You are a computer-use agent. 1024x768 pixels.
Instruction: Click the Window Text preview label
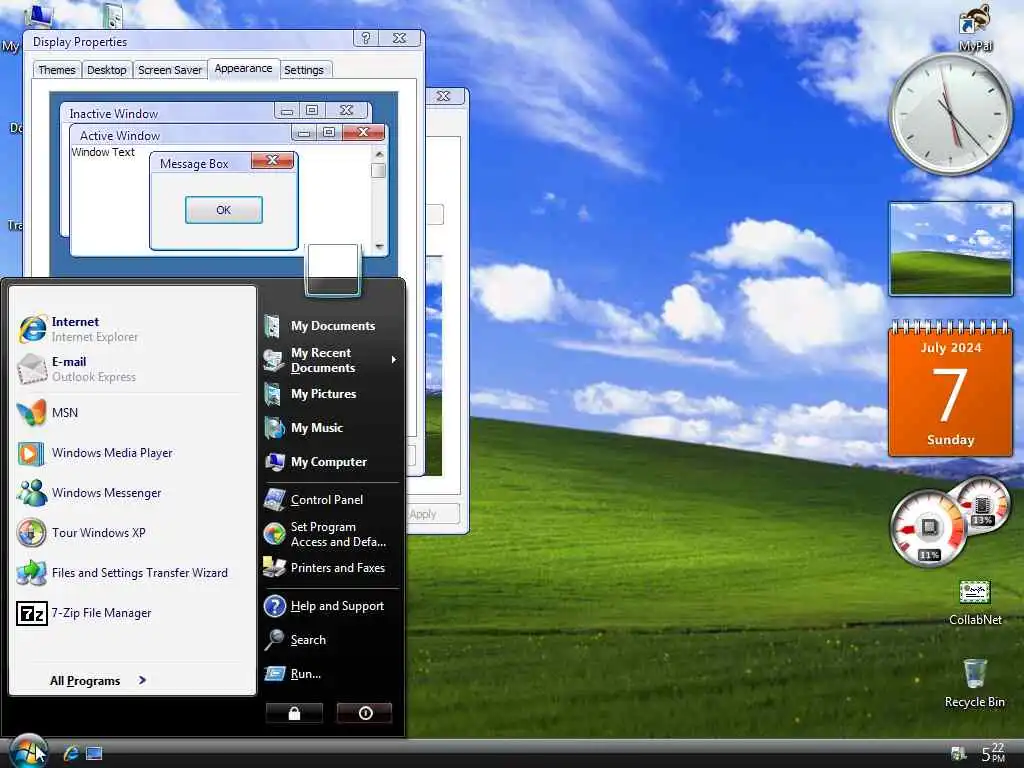pos(103,152)
